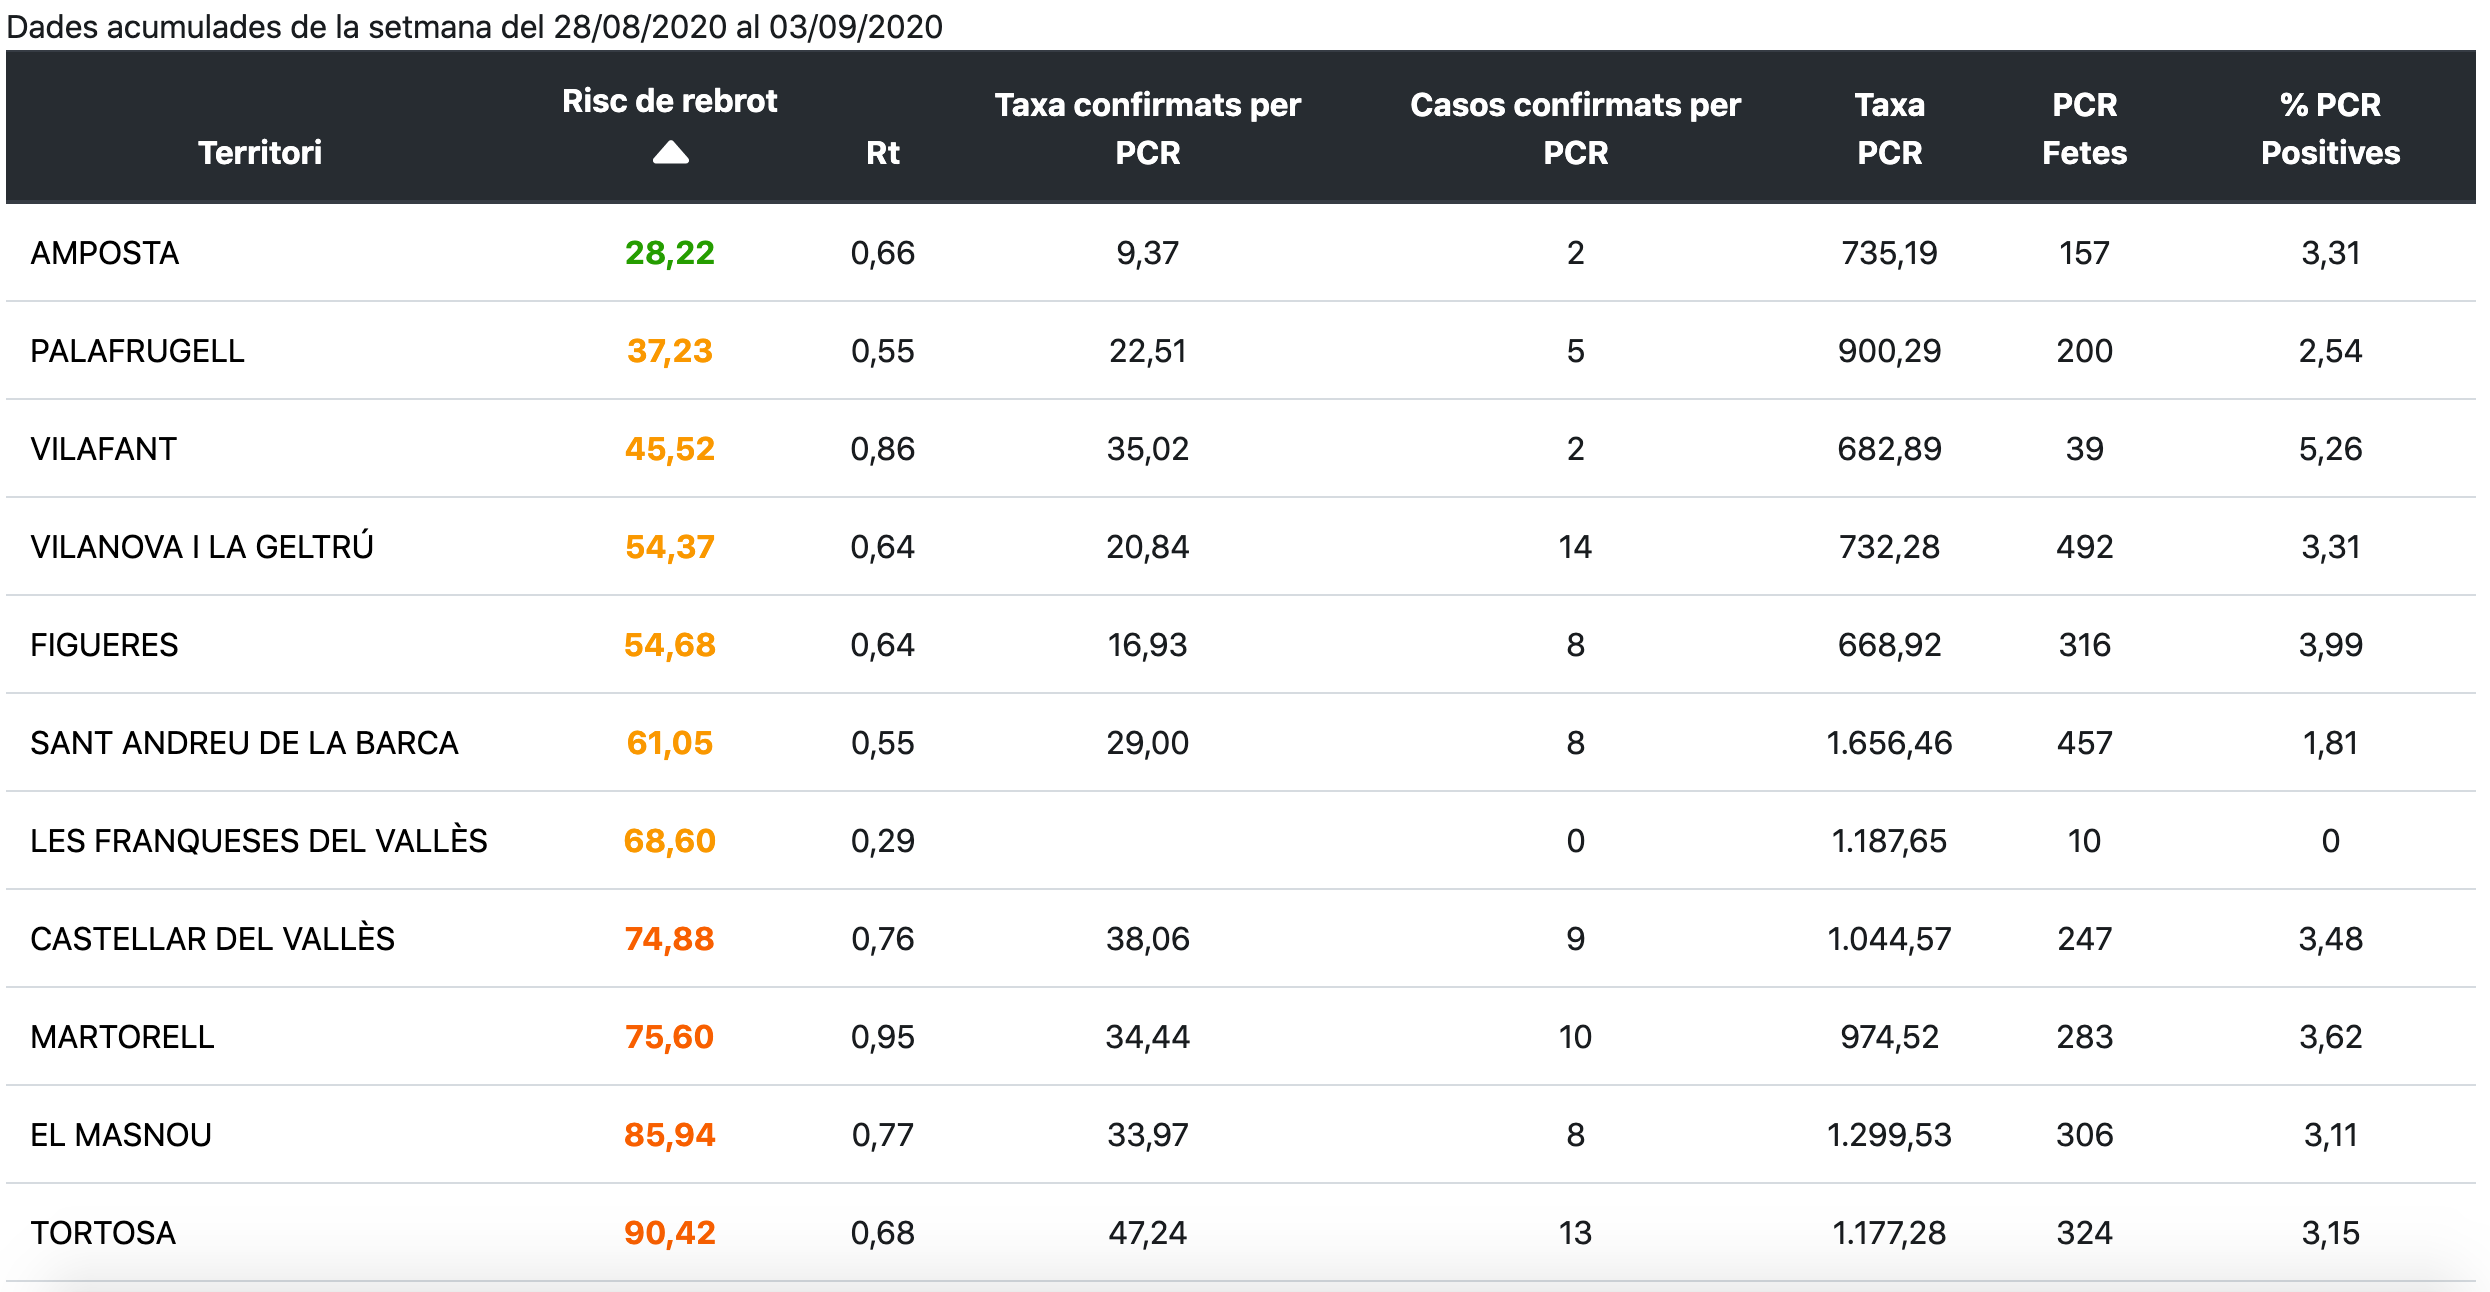This screenshot has height=1292, width=2490.
Task: Sort by Taxa confirmats per PCR header
Action: pyautogui.click(x=1147, y=128)
